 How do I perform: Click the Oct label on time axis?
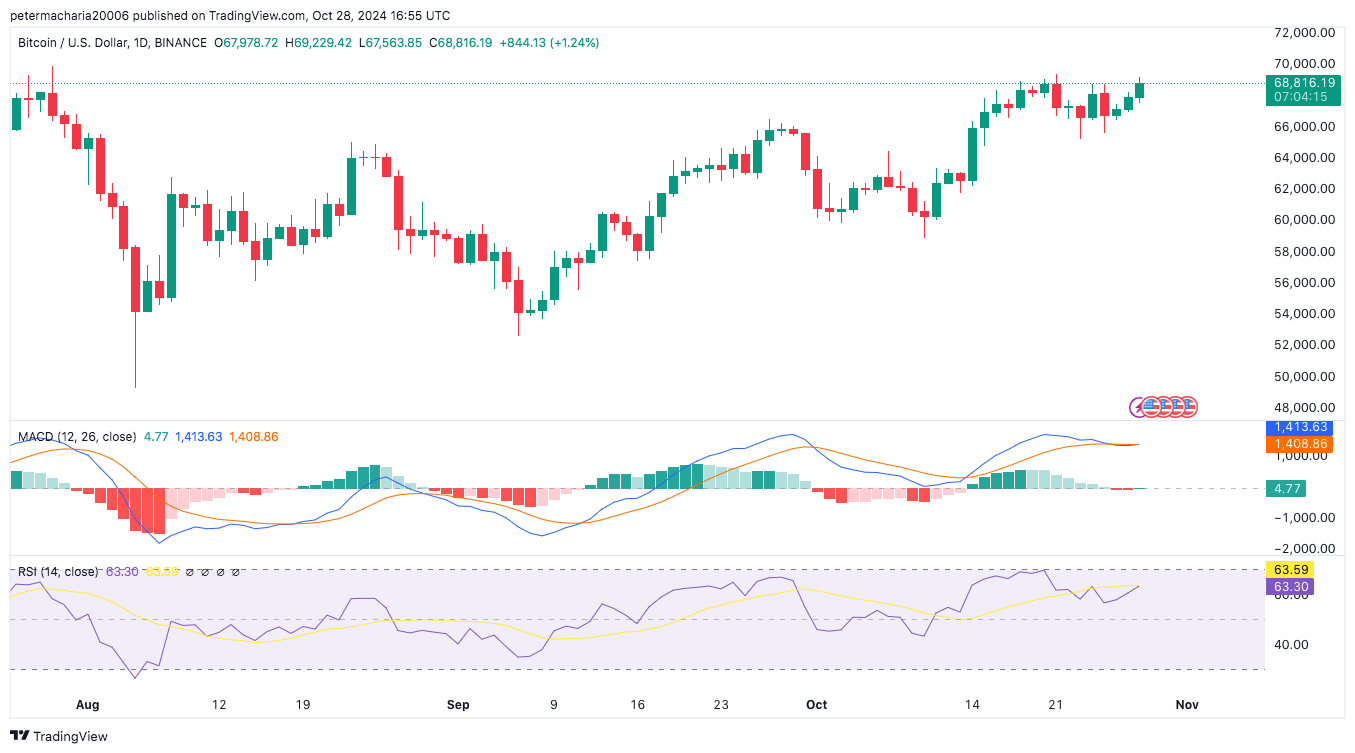point(816,704)
